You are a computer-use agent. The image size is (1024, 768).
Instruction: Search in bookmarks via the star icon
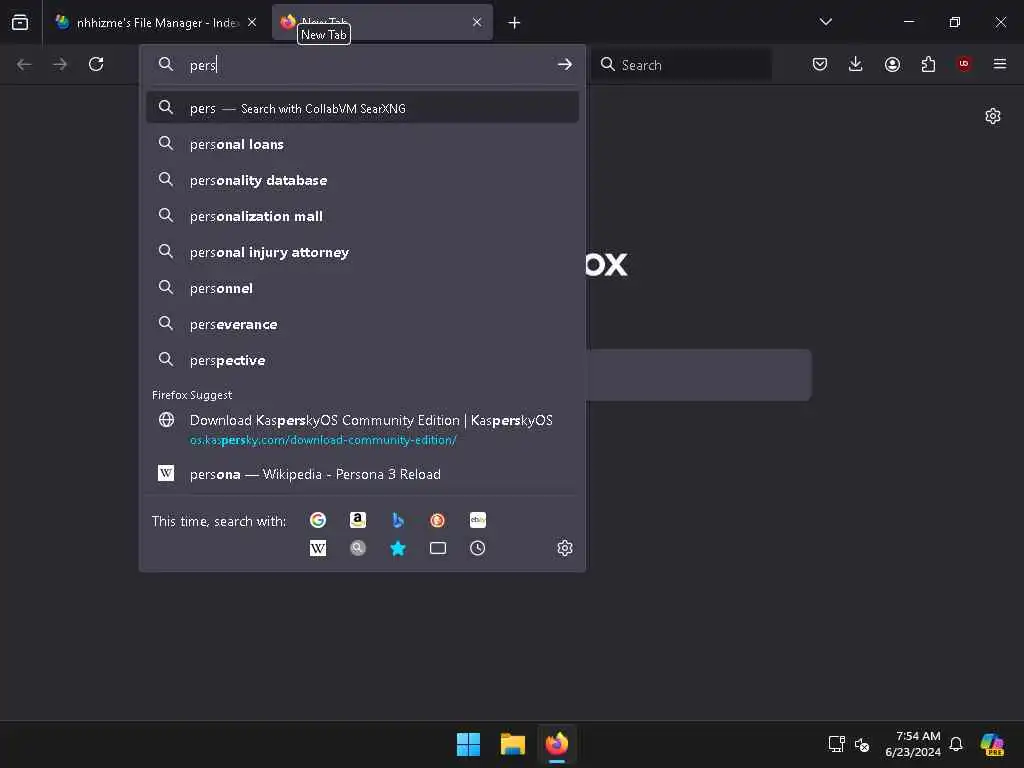(398, 548)
